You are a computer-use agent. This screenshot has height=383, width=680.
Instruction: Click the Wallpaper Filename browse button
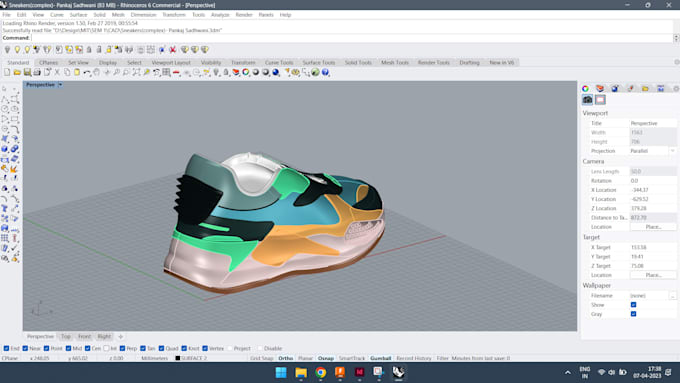(x=673, y=296)
